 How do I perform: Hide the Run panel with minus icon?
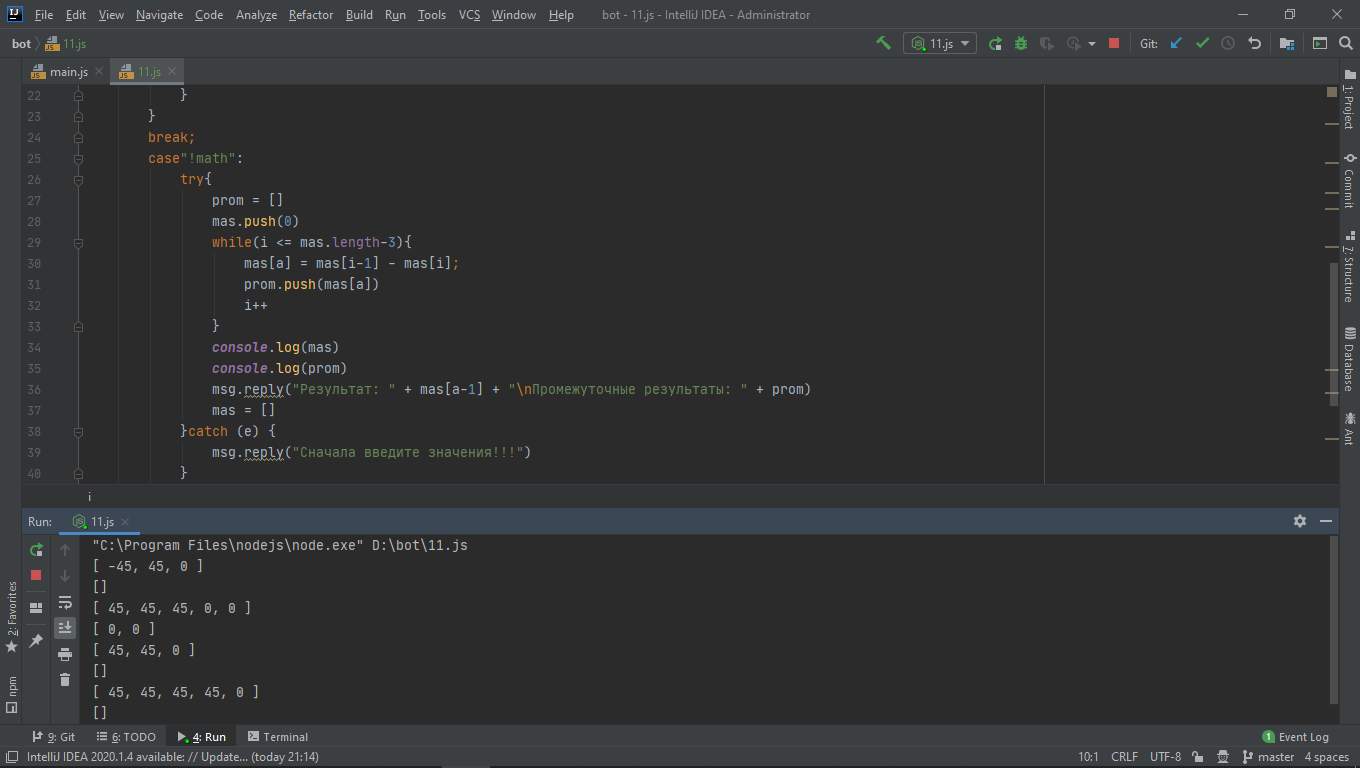(1326, 521)
